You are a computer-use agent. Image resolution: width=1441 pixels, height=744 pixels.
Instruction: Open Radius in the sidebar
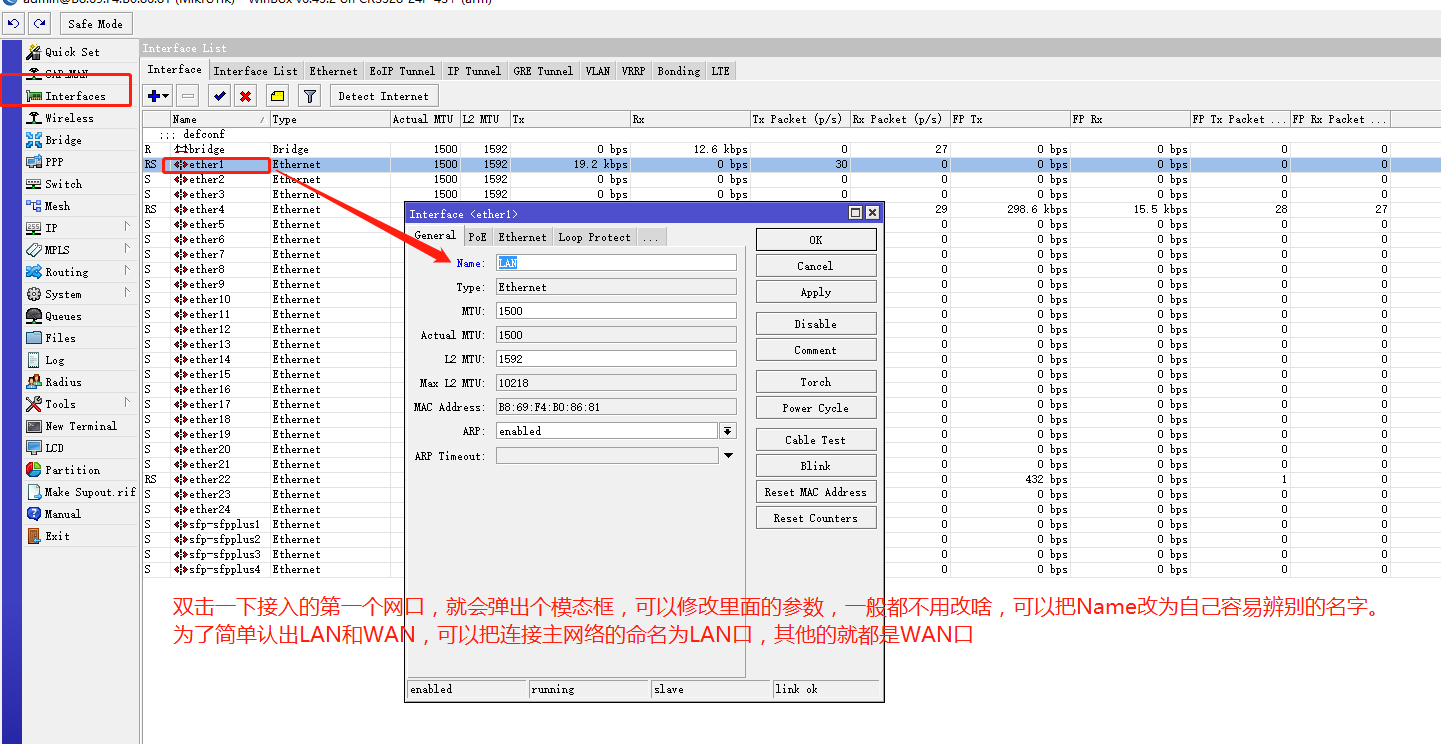[63, 382]
